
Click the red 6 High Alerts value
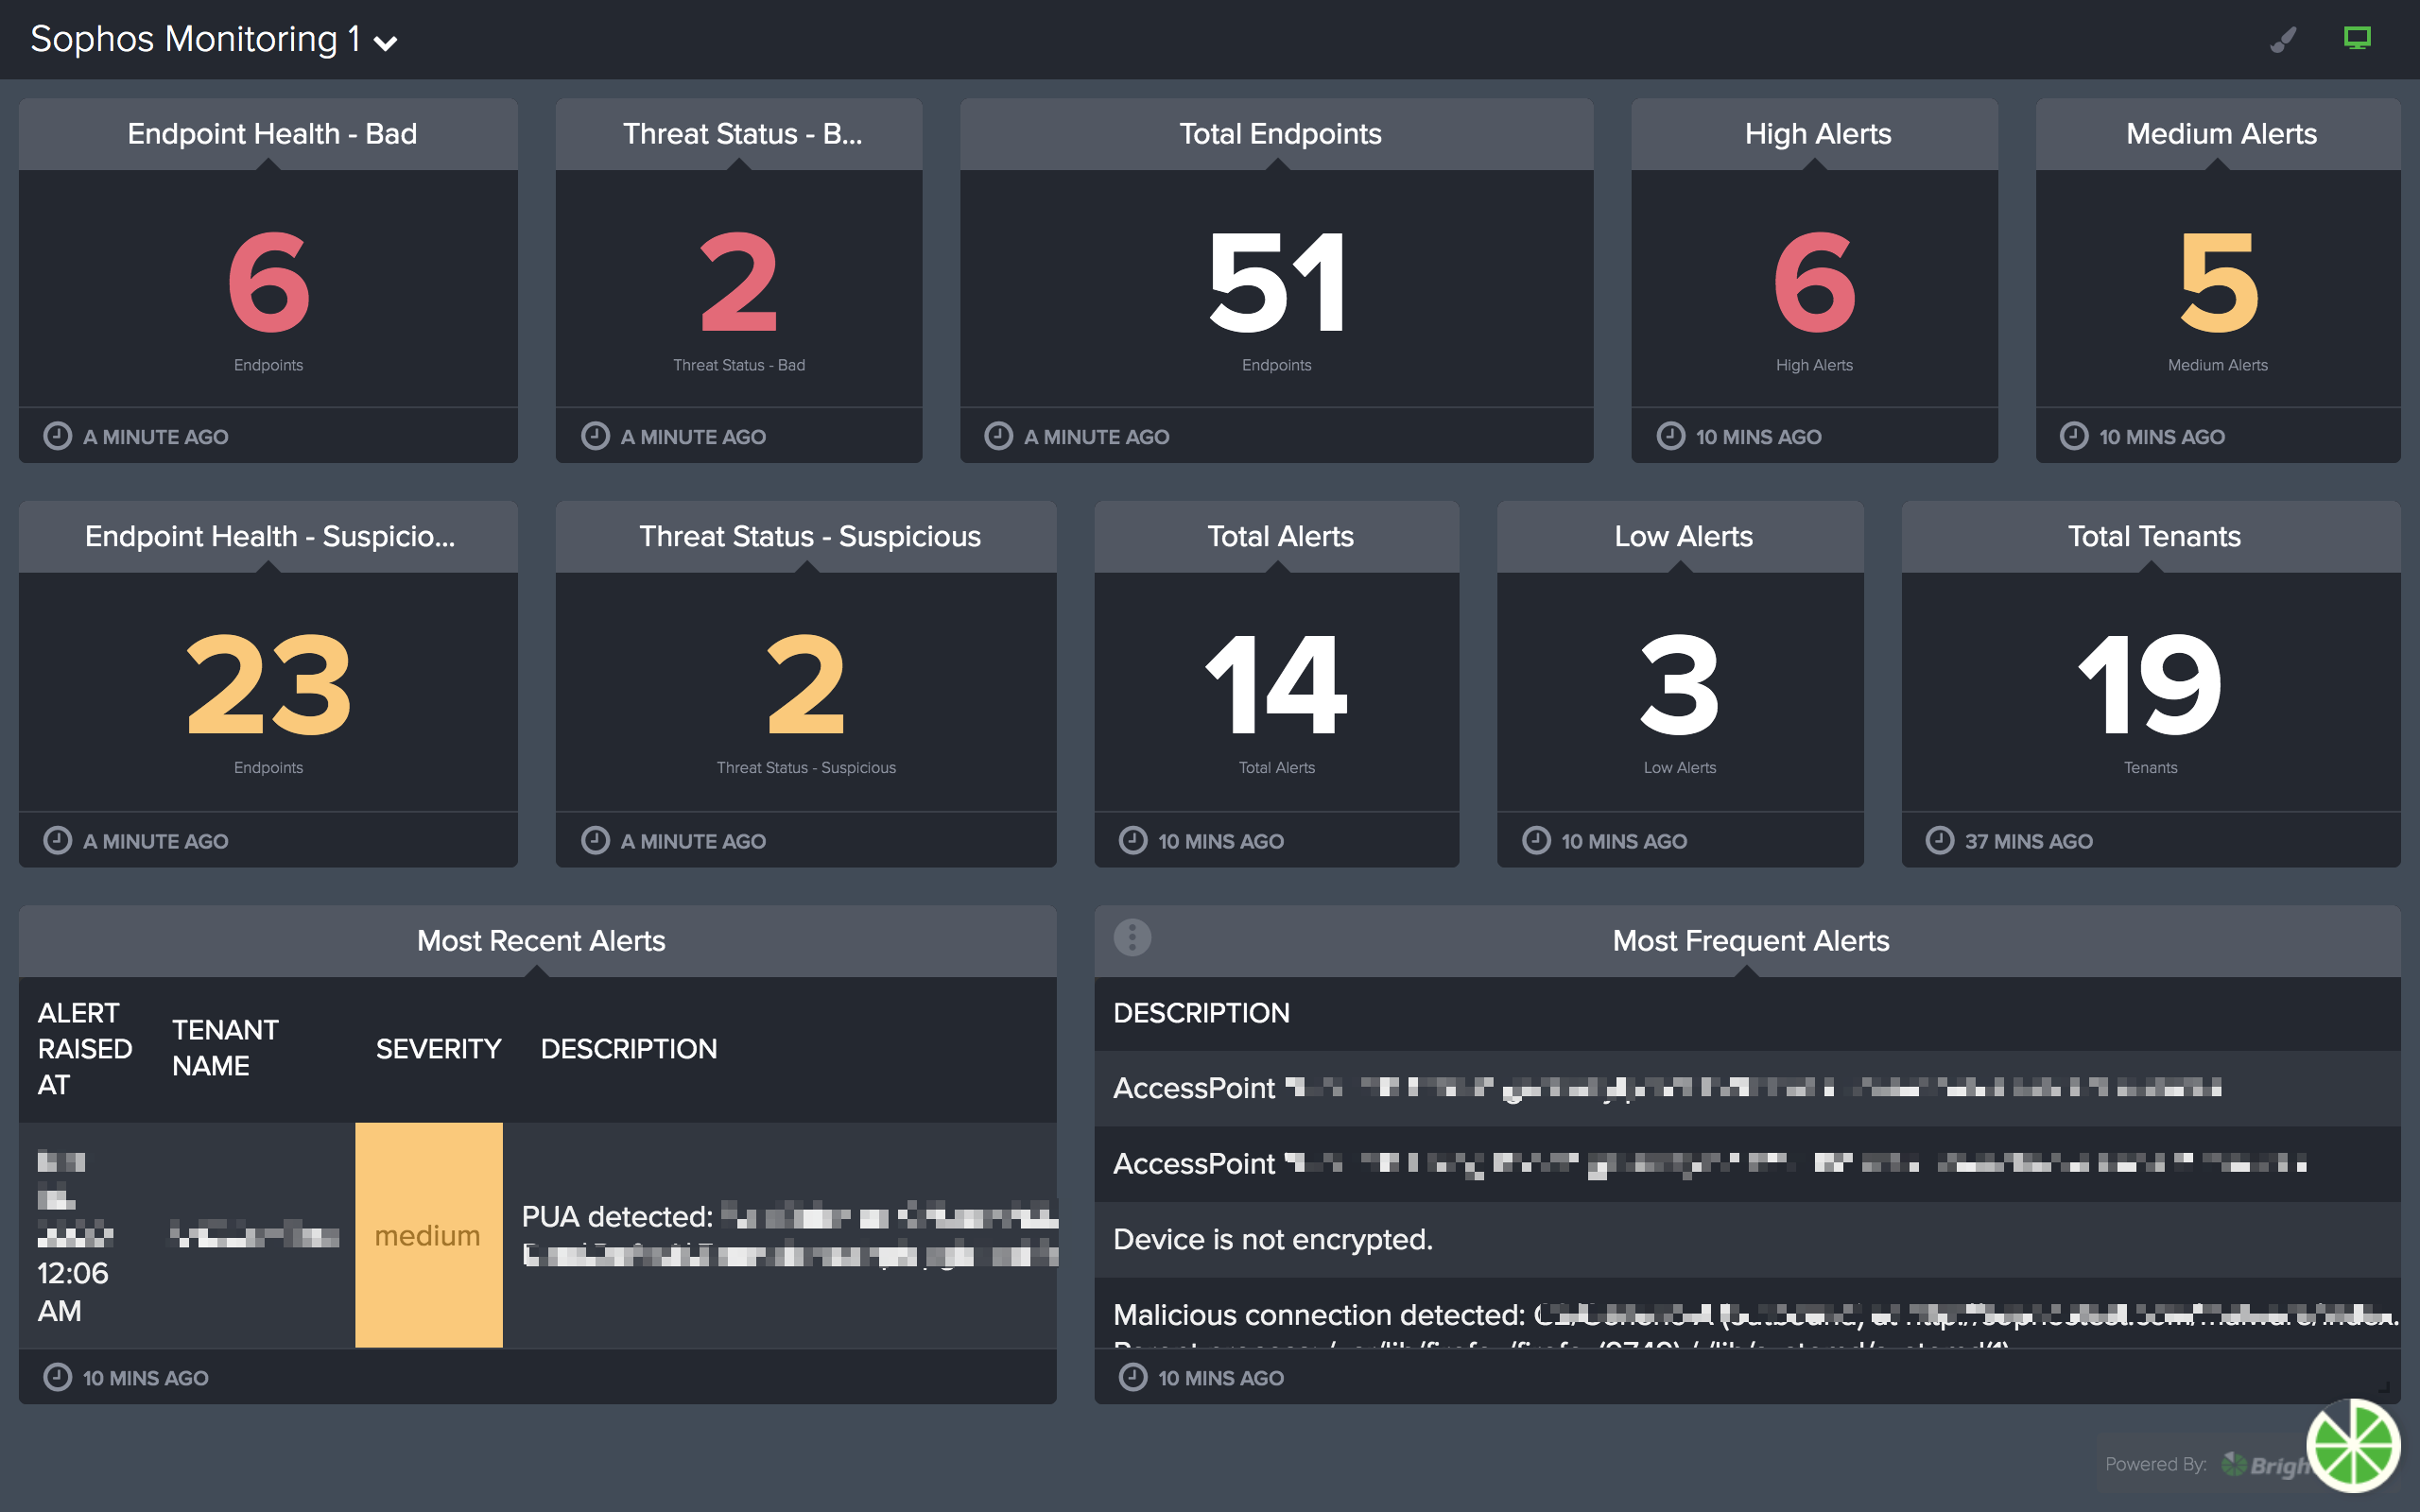(x=1814, y=282)
